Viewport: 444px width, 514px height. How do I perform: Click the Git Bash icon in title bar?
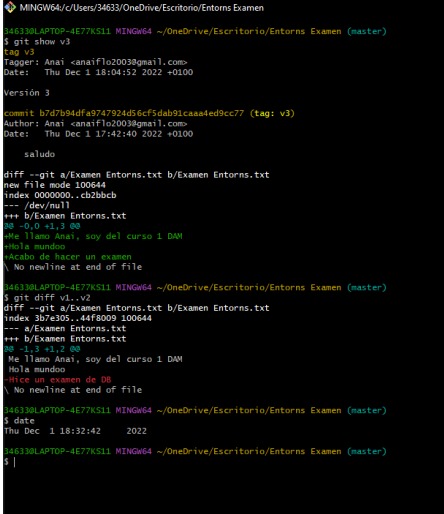[10, 7]
